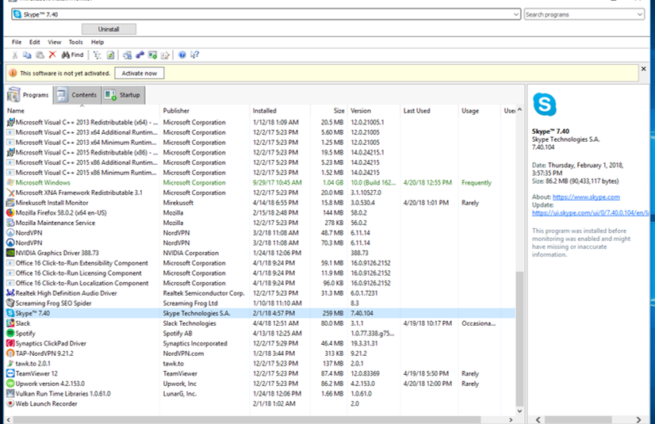Open the Edit menu
Viewport: 655px width, 424px height.
(34, 42)
